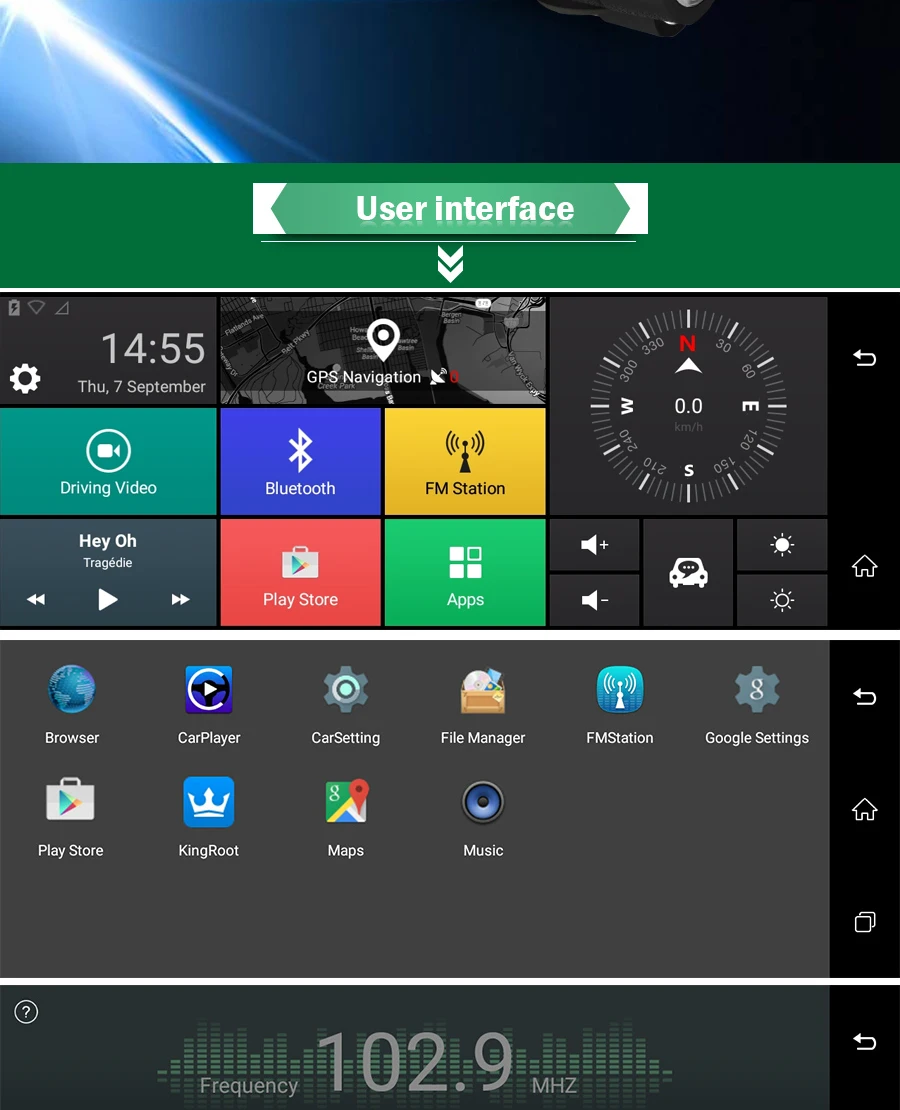The height and width of the screenshot is (1110, 900).
Task: Open settings gear on home dashboard
Action: point(25,379)
